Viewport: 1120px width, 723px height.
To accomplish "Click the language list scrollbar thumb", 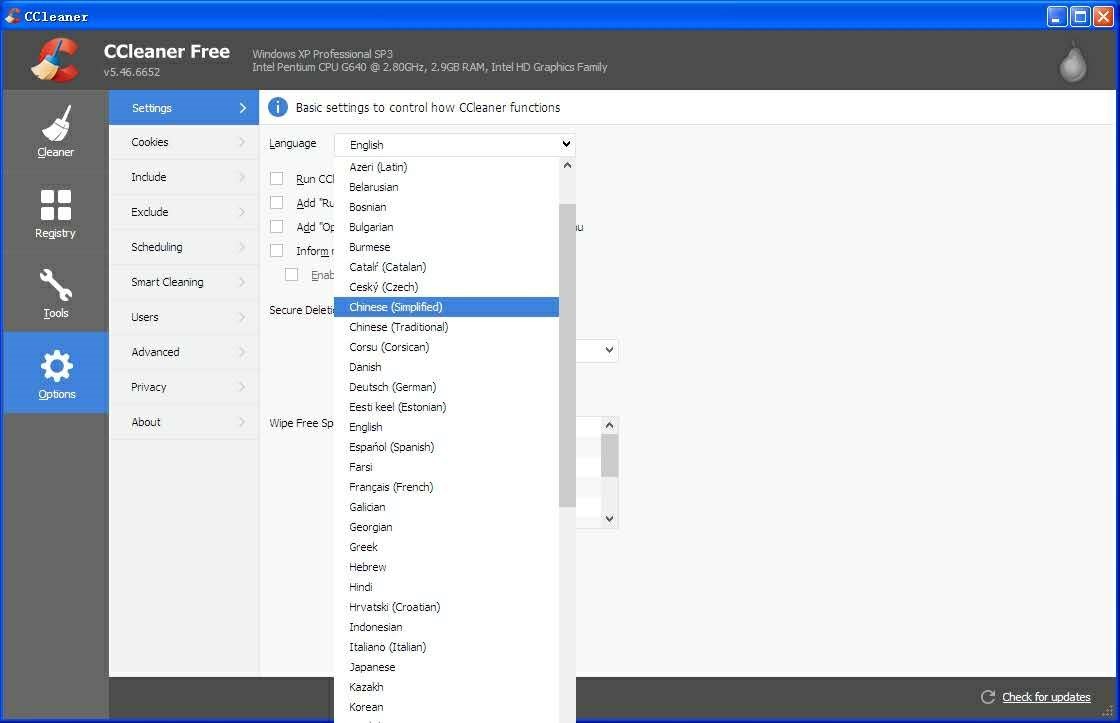I will tap(567, 355).
